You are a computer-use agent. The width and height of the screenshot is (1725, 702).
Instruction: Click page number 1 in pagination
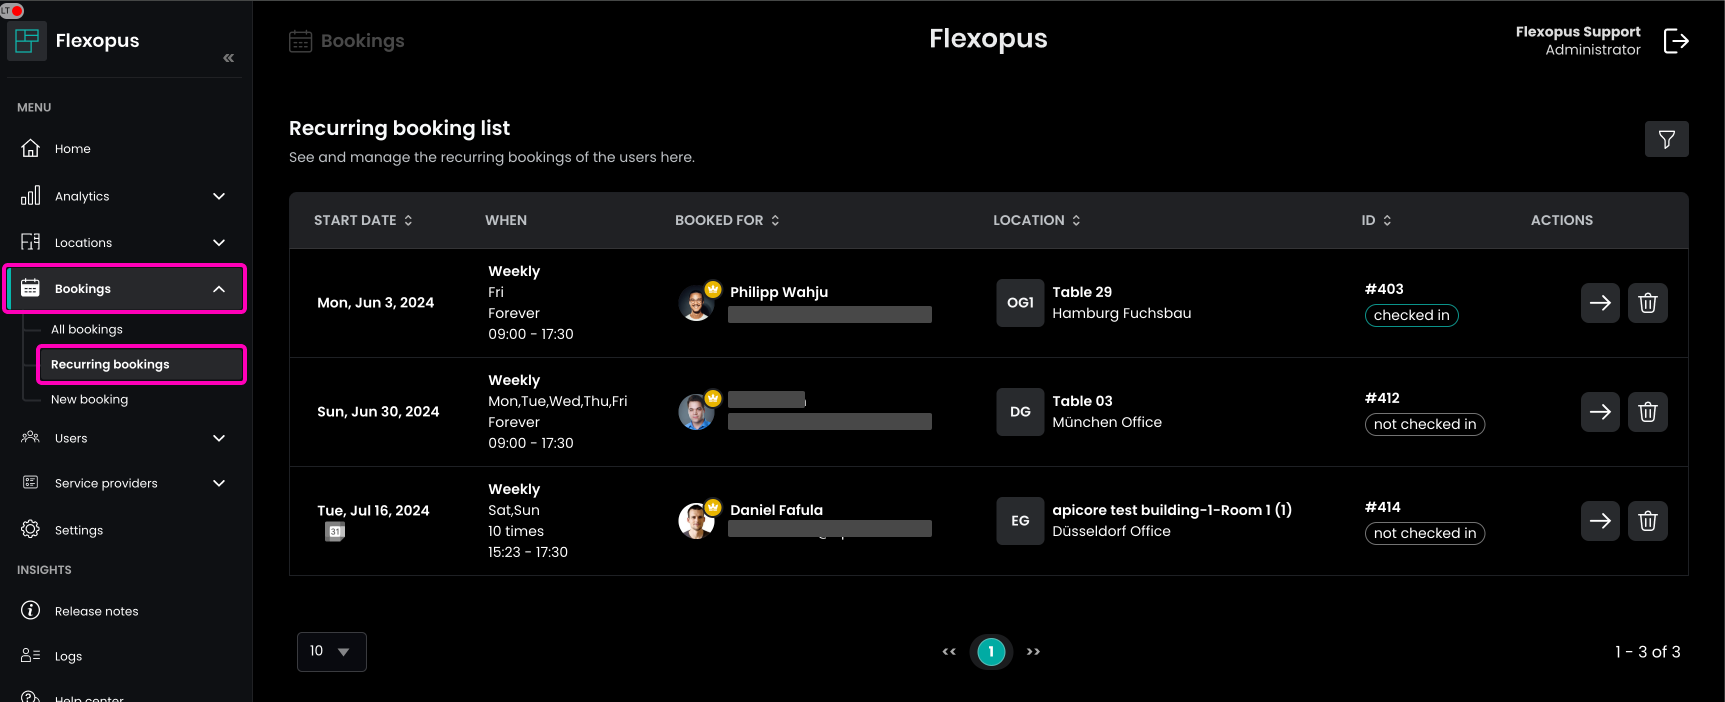pyautogui.click(x=991, y=652)
